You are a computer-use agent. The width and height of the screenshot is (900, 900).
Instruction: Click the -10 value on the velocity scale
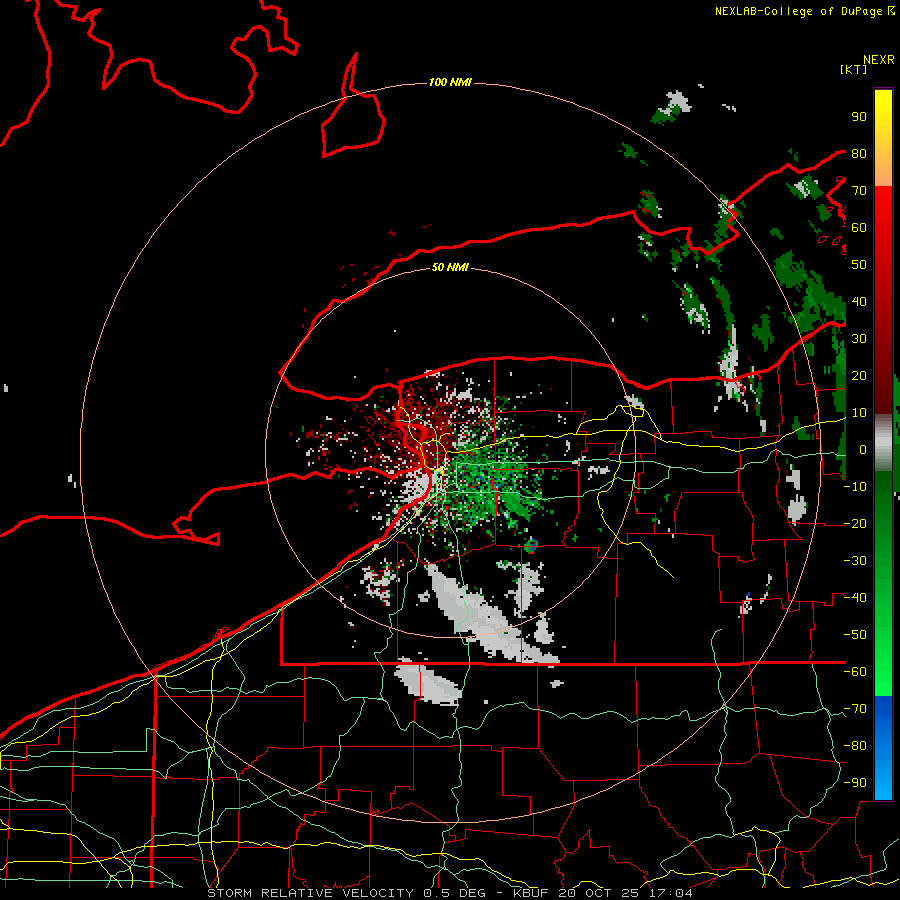[x=855, y=487]
